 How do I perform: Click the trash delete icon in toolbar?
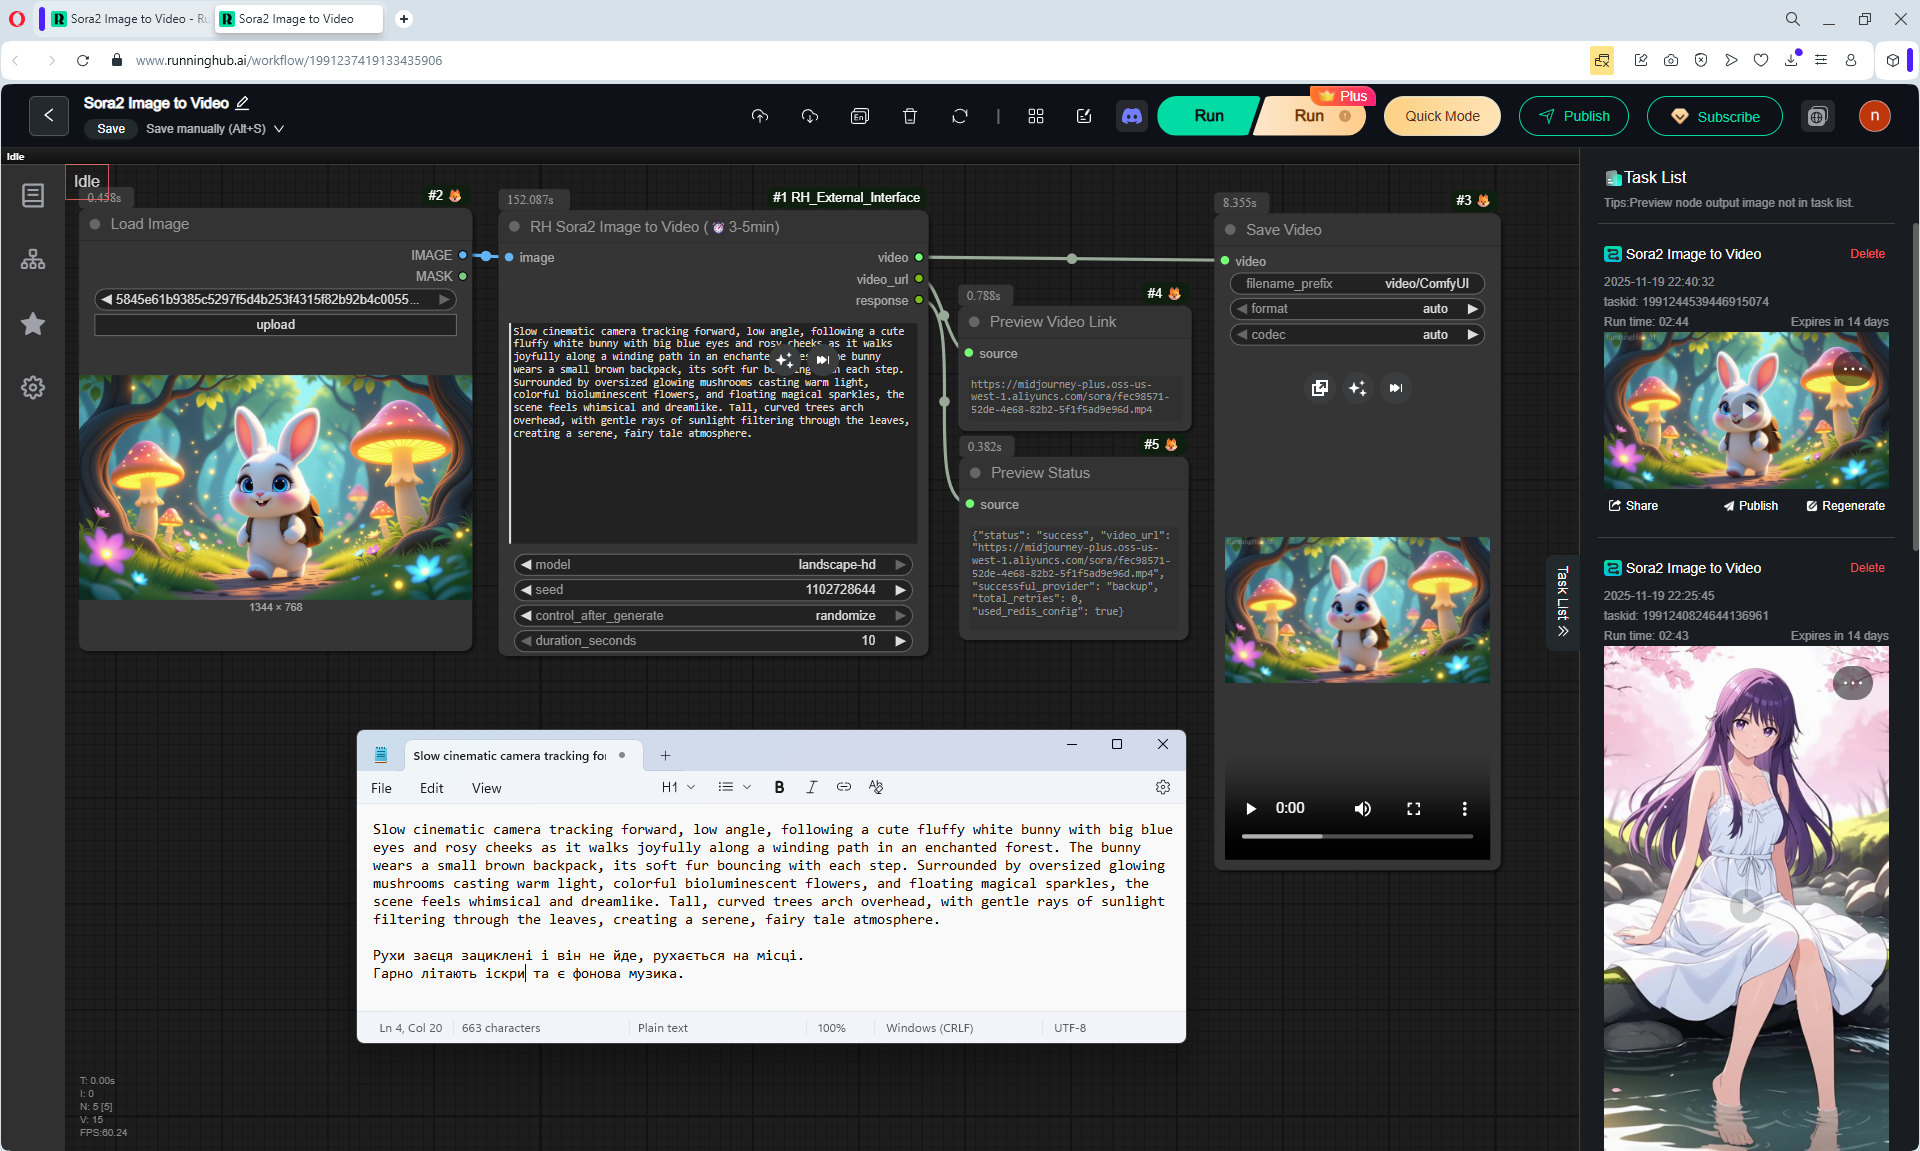point(910,116)
